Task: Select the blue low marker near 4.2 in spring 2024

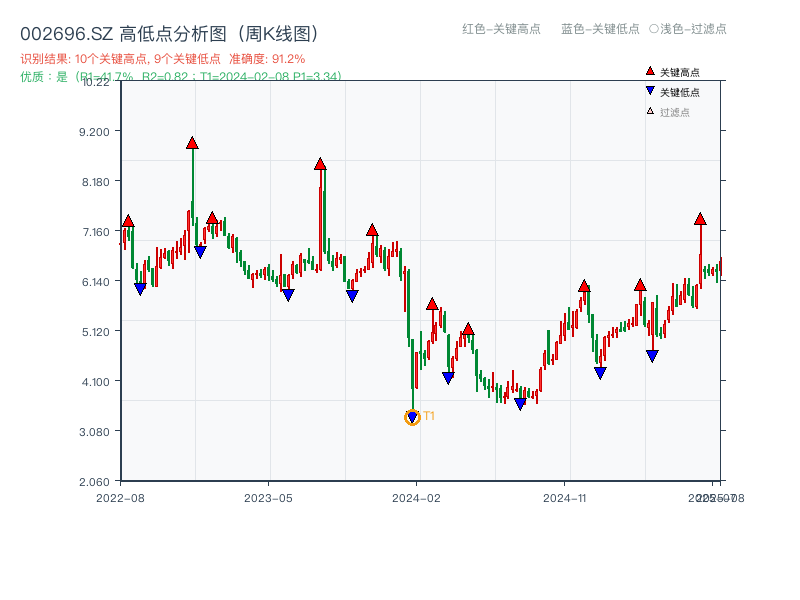Action: point(448,378)
